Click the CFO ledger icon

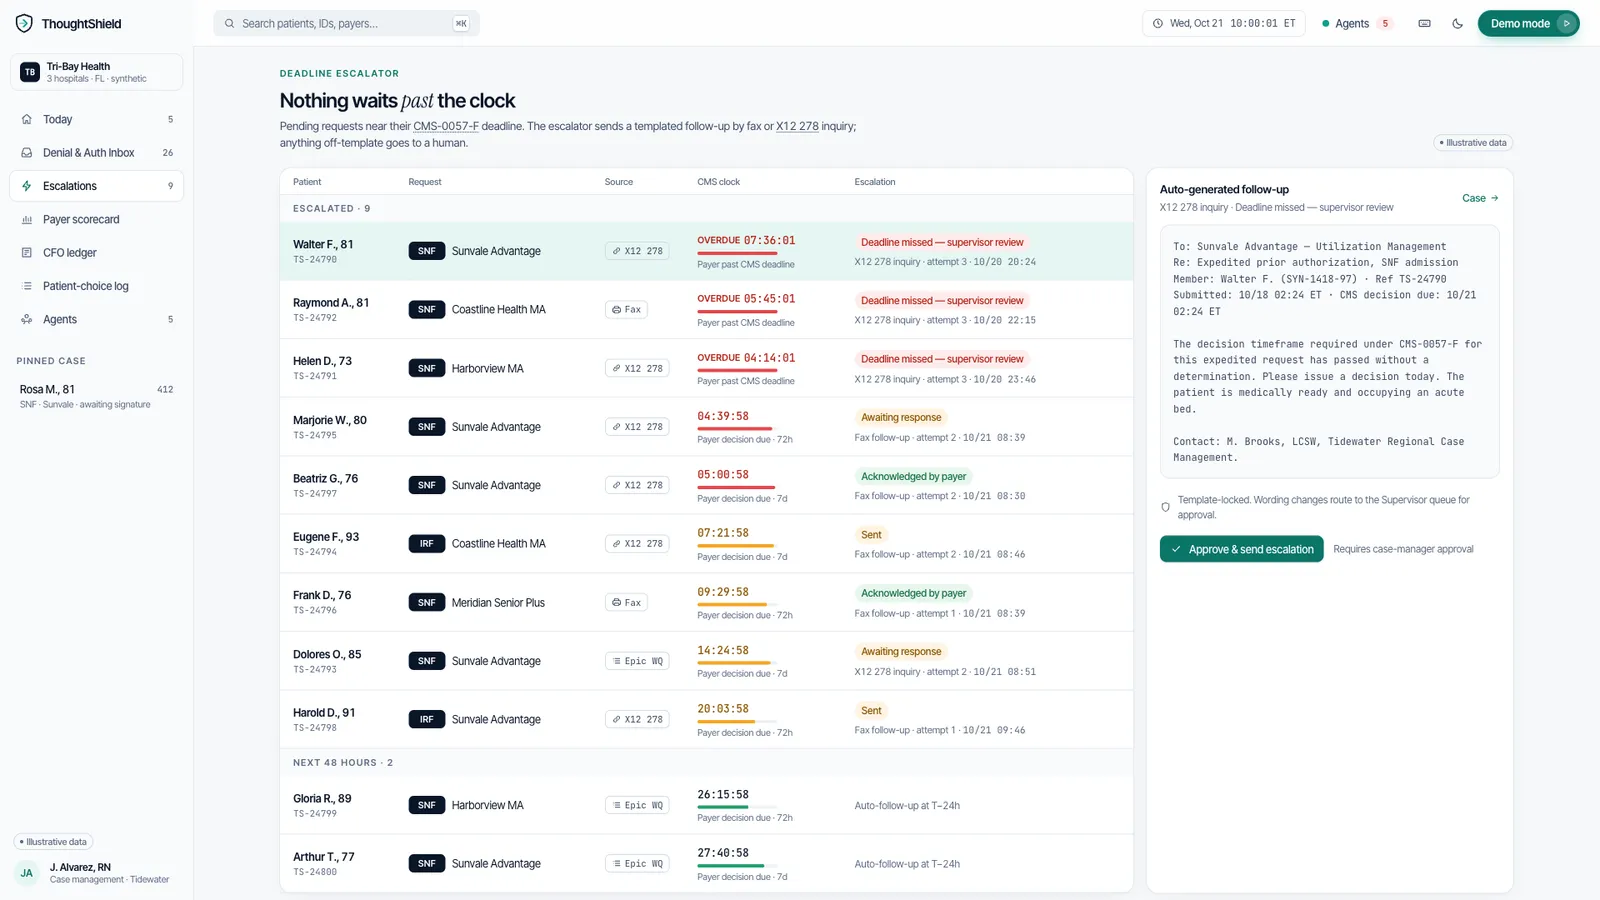(27, 253)
